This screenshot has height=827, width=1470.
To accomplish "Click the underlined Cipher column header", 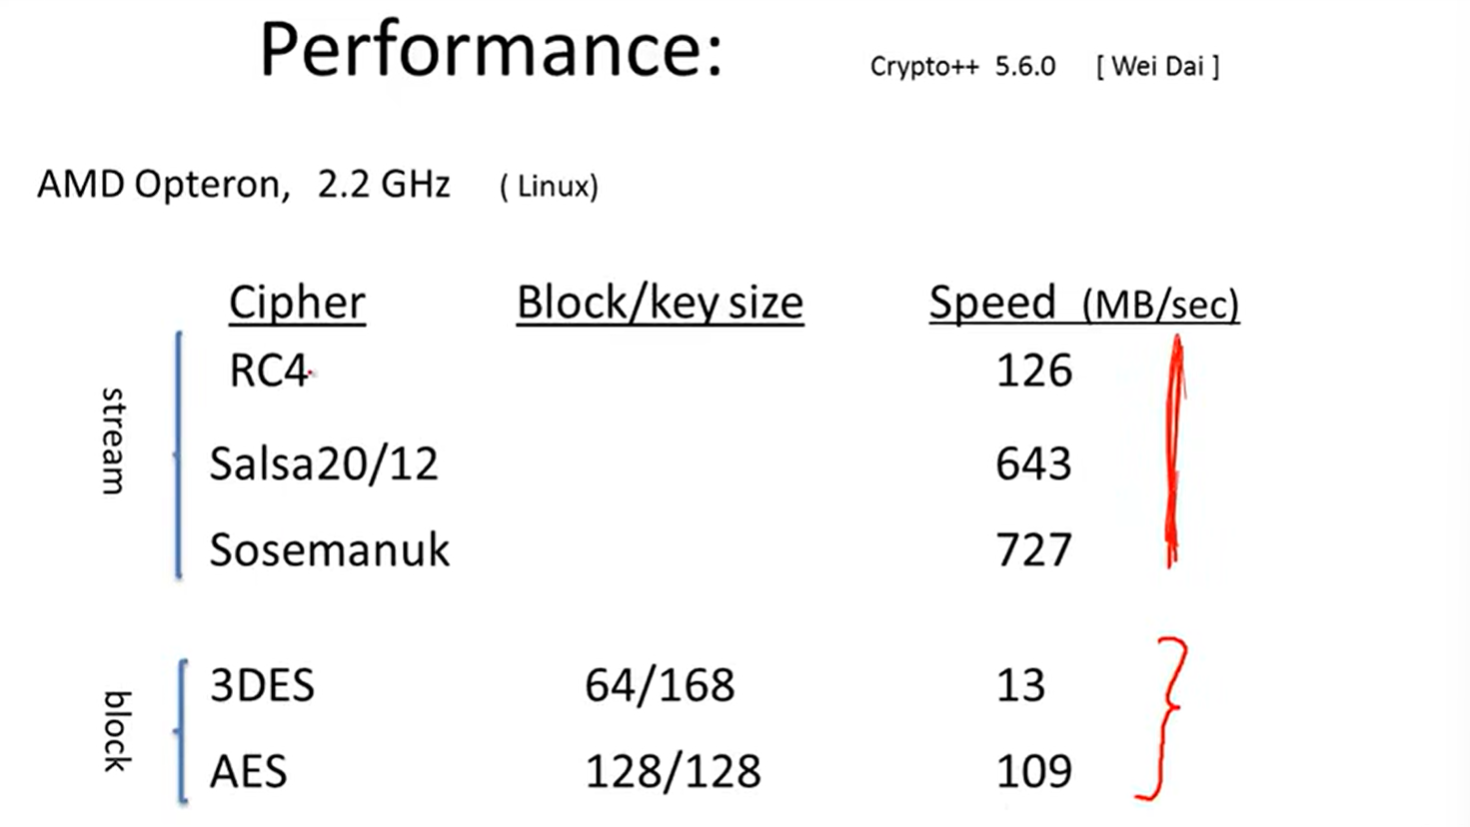I will tap(297, 303).
